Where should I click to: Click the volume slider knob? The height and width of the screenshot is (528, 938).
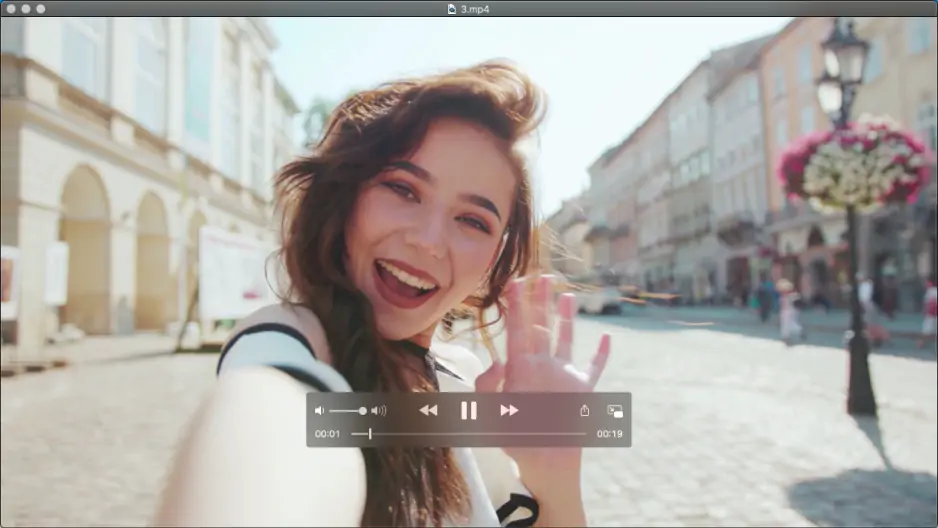point(363,411)
